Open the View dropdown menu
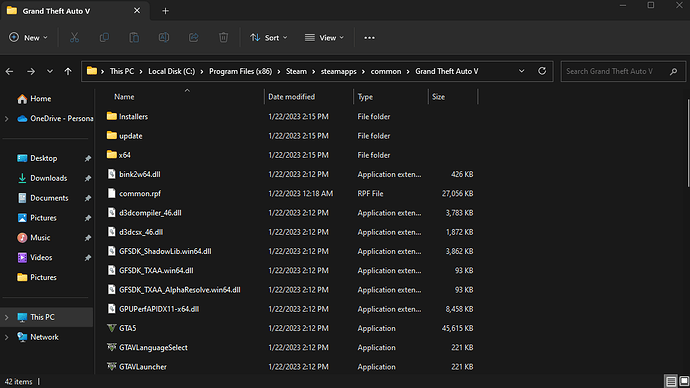The image size is (690, 388). pos(324,38)
